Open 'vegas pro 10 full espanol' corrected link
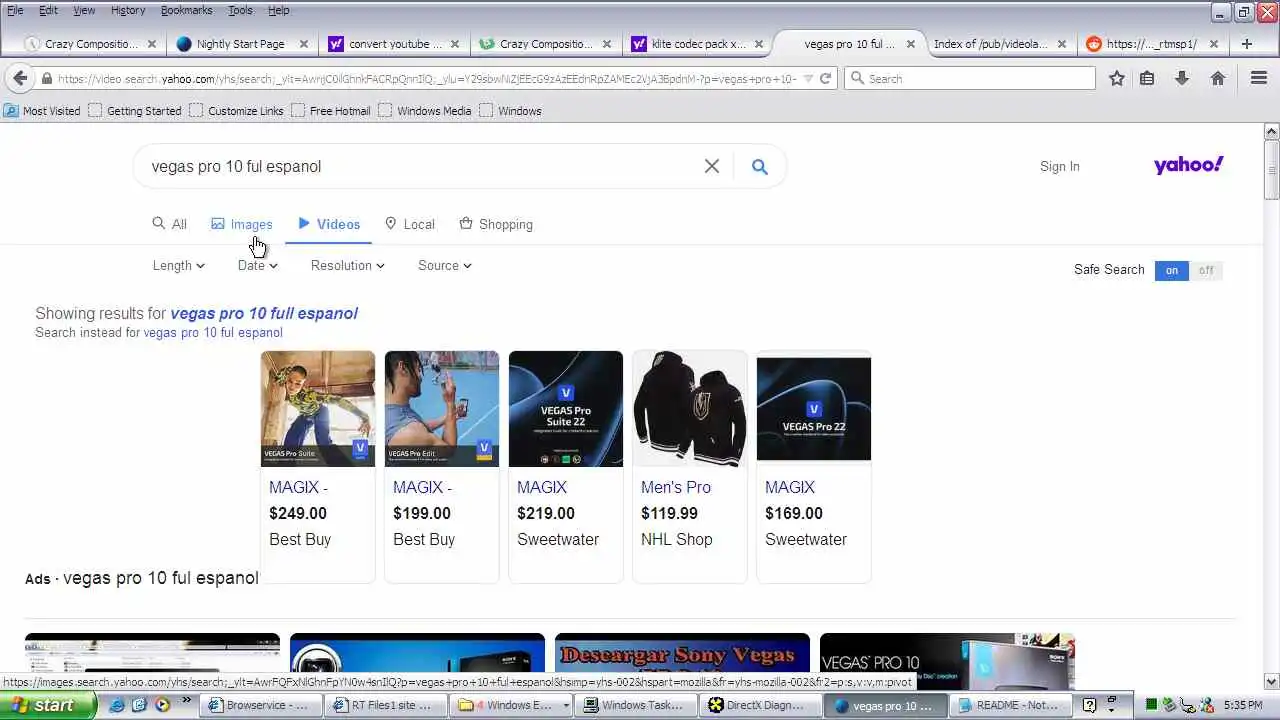1280x720 pixels. (x=264, y=313)
